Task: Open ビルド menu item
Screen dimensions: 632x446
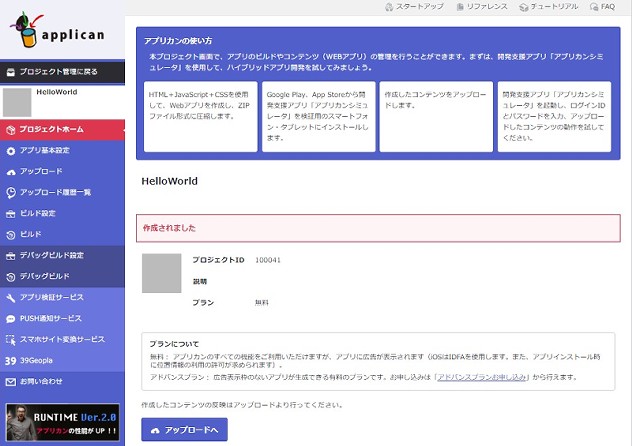Action: pos(62,234)
